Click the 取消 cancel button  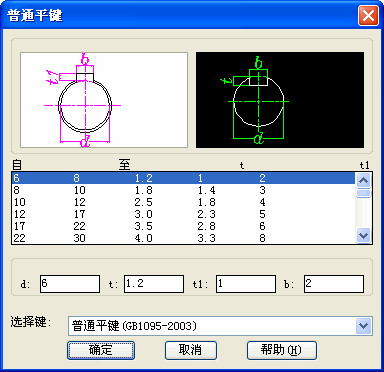point(191,350)
